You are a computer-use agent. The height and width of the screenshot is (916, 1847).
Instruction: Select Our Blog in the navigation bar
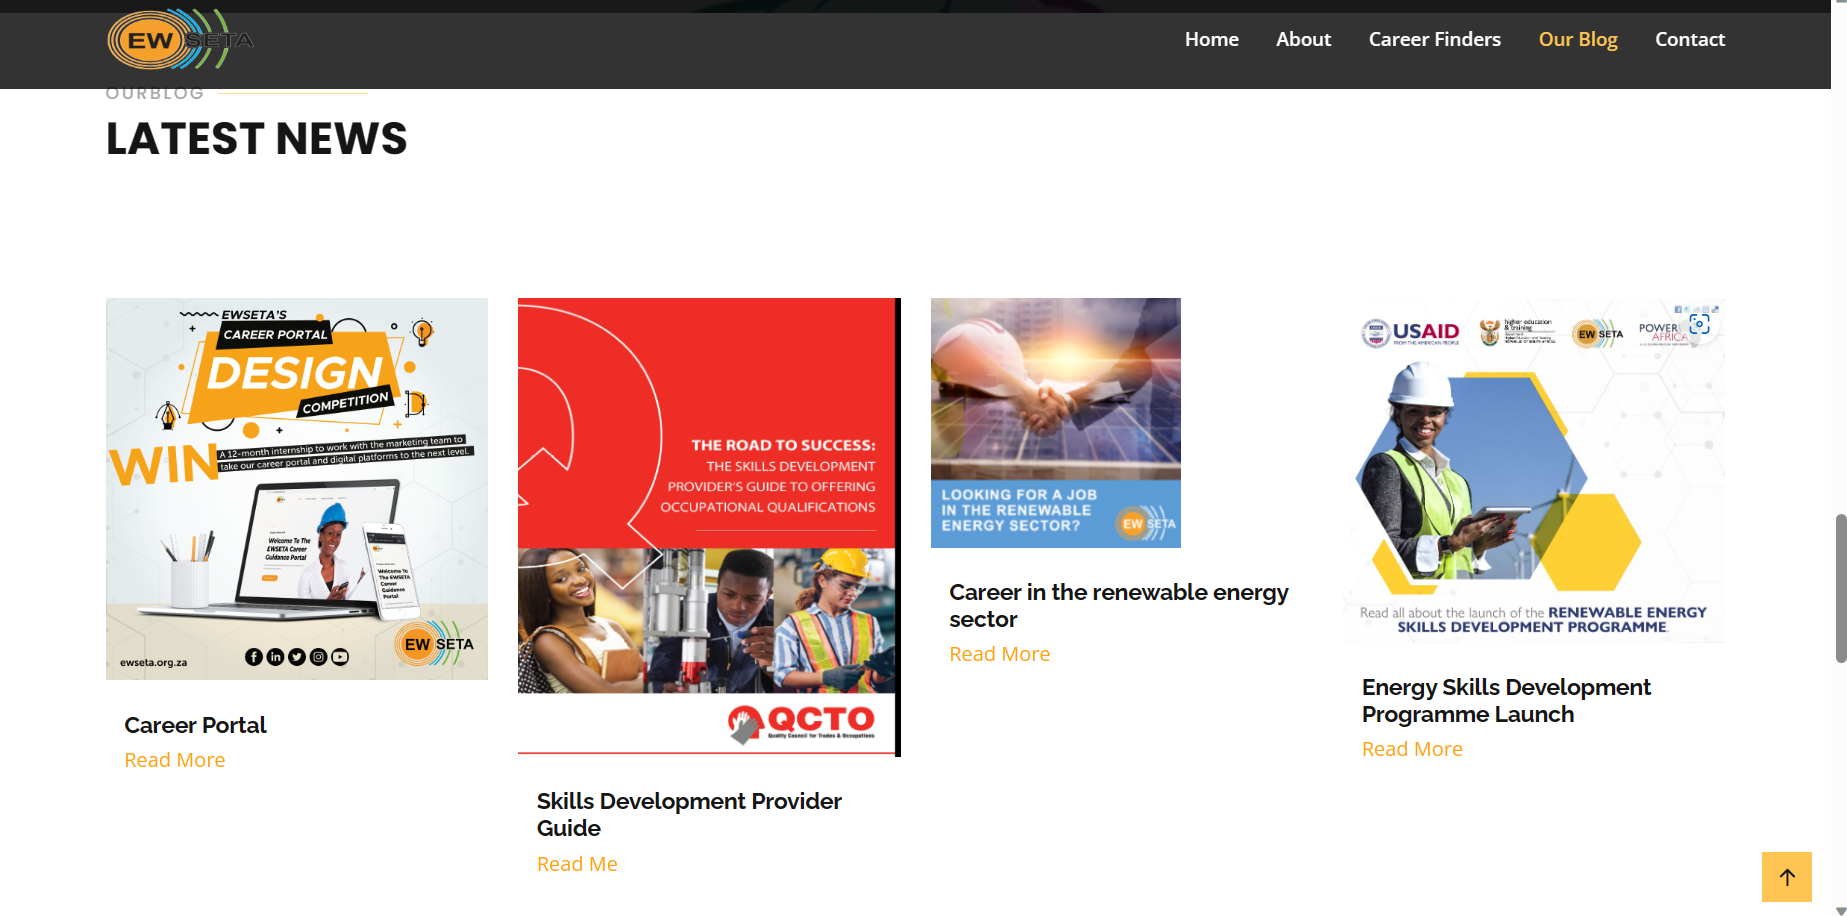pos(1577,39)
